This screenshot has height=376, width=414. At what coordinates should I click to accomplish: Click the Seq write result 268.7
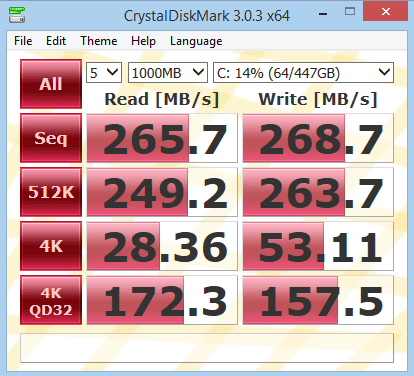(318, 138)
